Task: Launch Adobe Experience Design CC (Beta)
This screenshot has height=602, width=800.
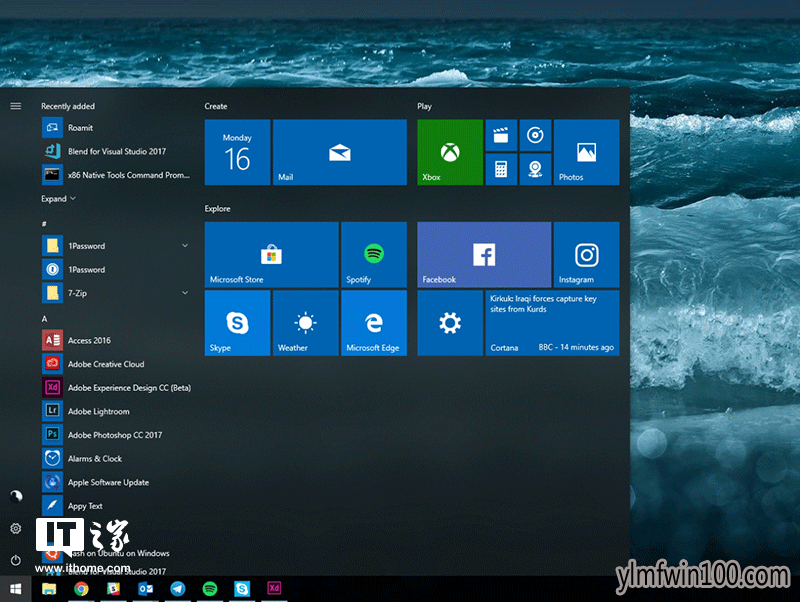Action: pyautogui.click(x=116, y=388)
